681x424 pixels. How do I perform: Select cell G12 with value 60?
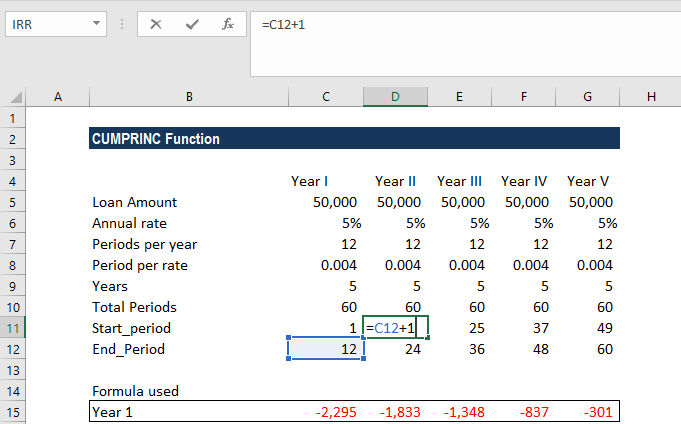tap(588, 349)
